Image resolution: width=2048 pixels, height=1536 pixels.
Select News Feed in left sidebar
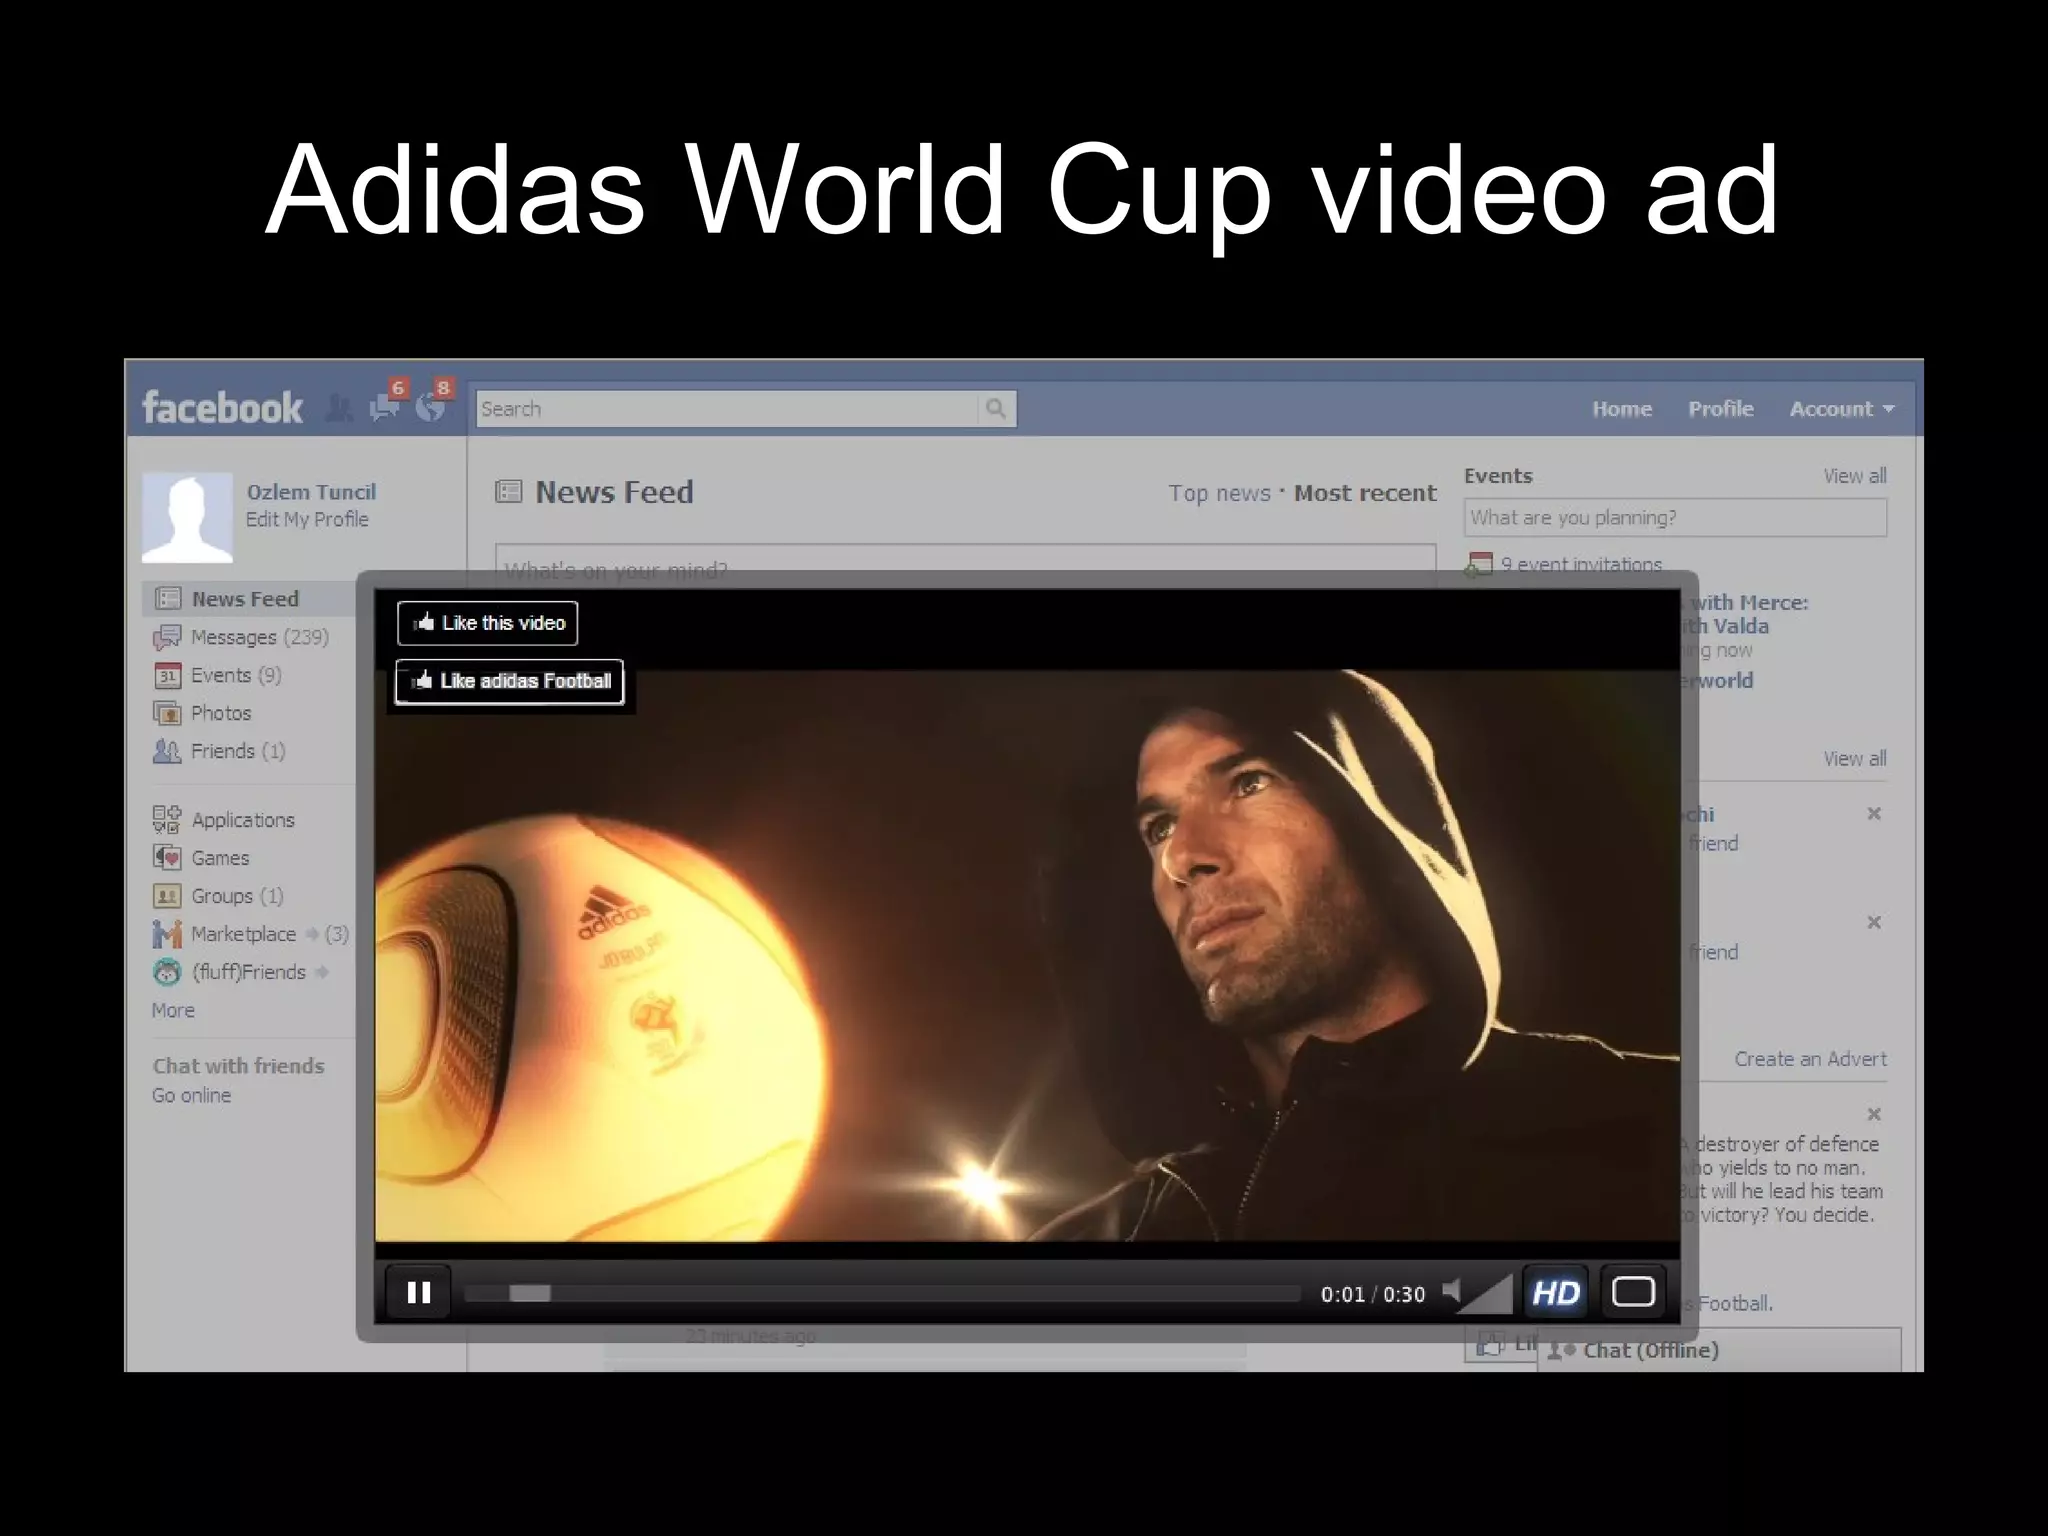(x=248, y=599)
